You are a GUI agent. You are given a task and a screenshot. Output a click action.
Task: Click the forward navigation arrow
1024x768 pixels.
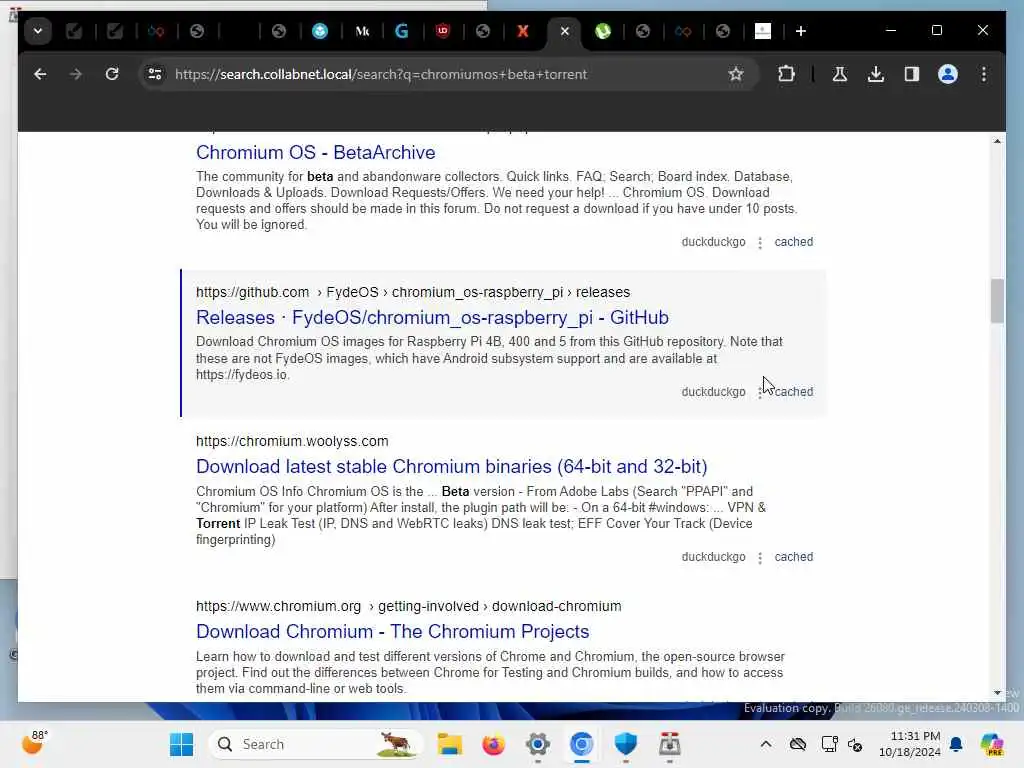[x=76, y=74]
